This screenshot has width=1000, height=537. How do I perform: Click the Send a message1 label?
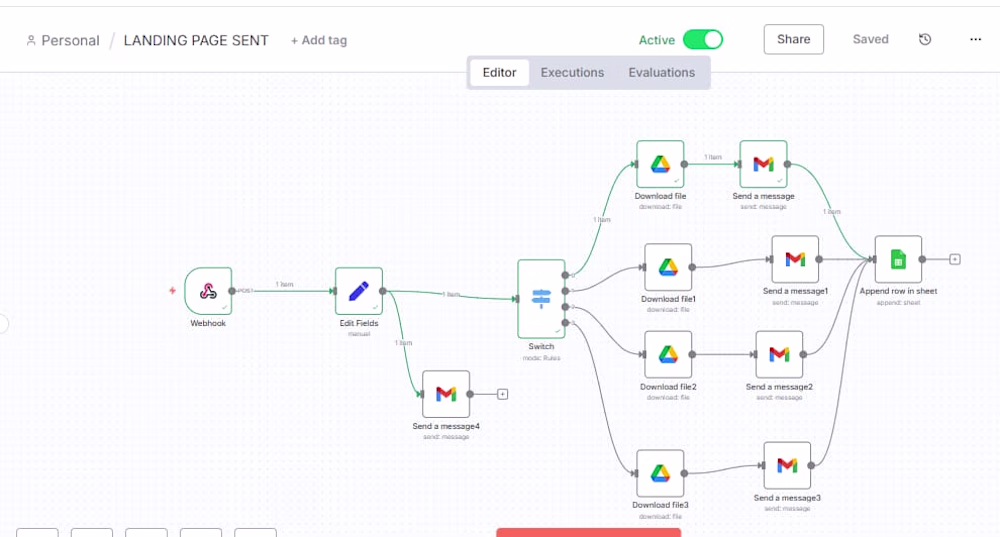coord(795,291)
